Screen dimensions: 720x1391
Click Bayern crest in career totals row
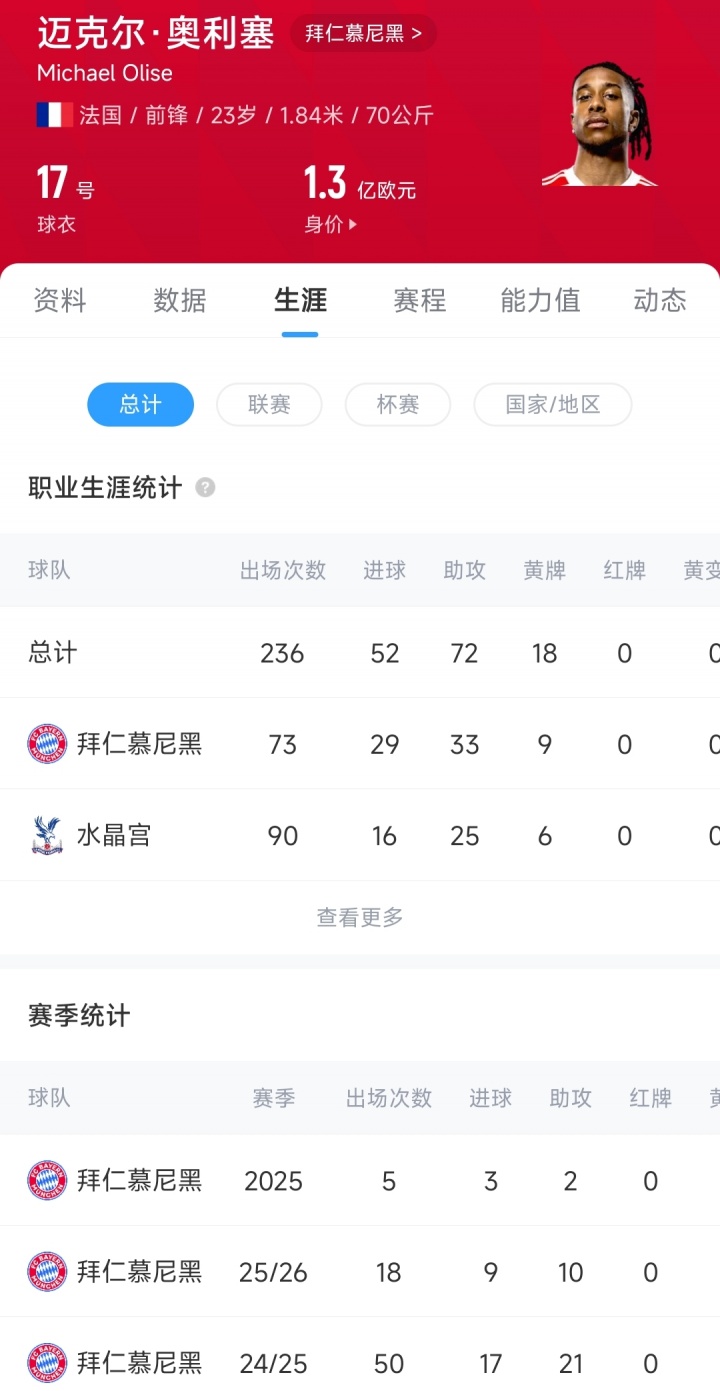point(47,744)
